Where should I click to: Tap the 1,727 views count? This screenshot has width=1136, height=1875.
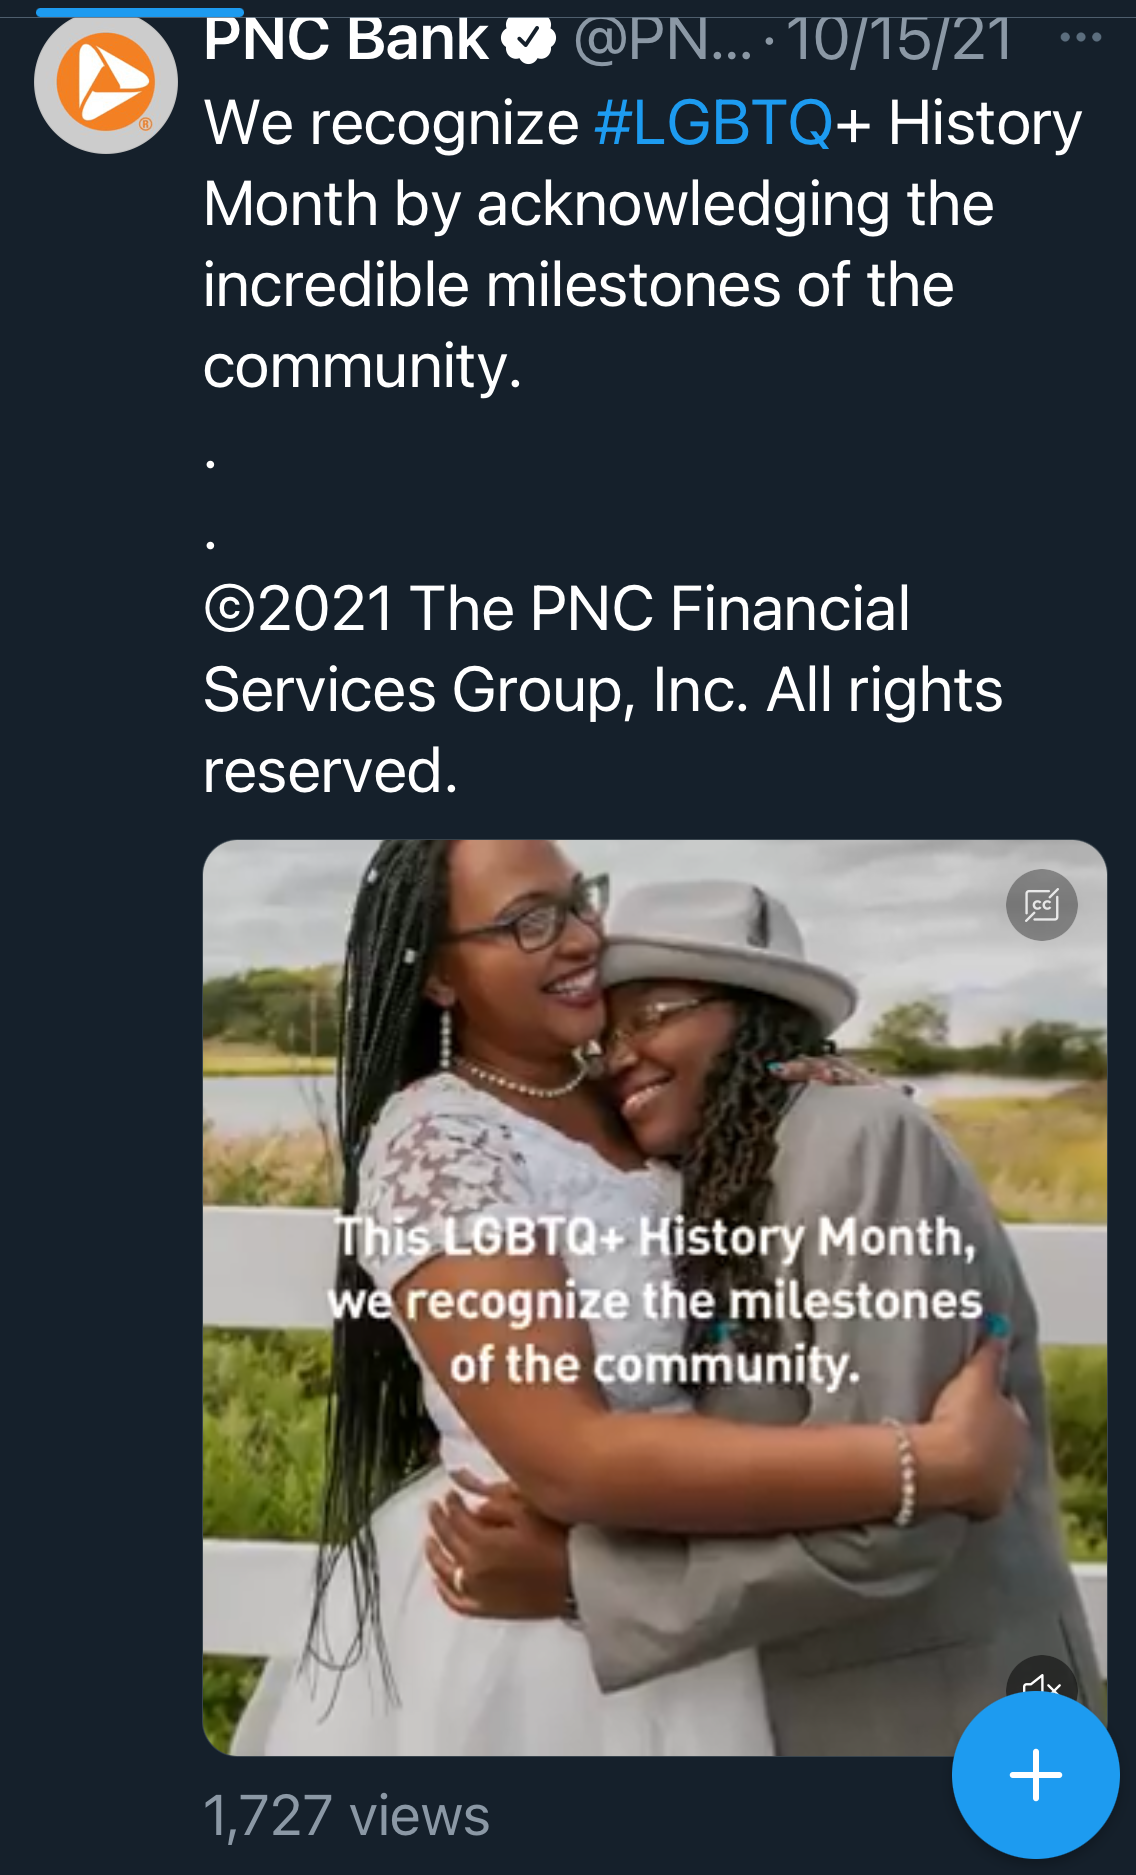(x=346, y=1815)
